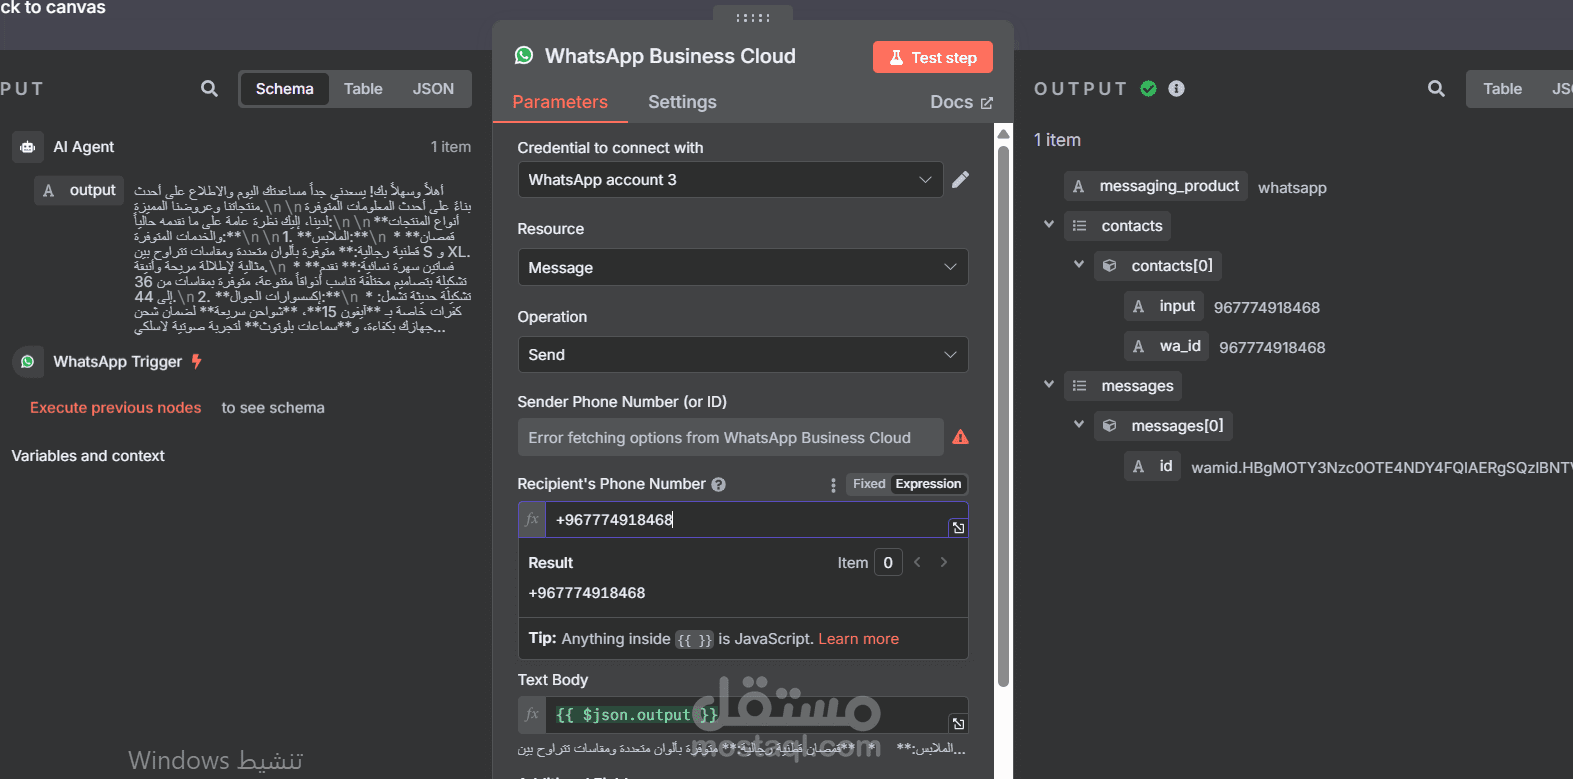Click the whatsapp value text
This screenshot has height=779, width=1573.
click(x=1292, y=188)
